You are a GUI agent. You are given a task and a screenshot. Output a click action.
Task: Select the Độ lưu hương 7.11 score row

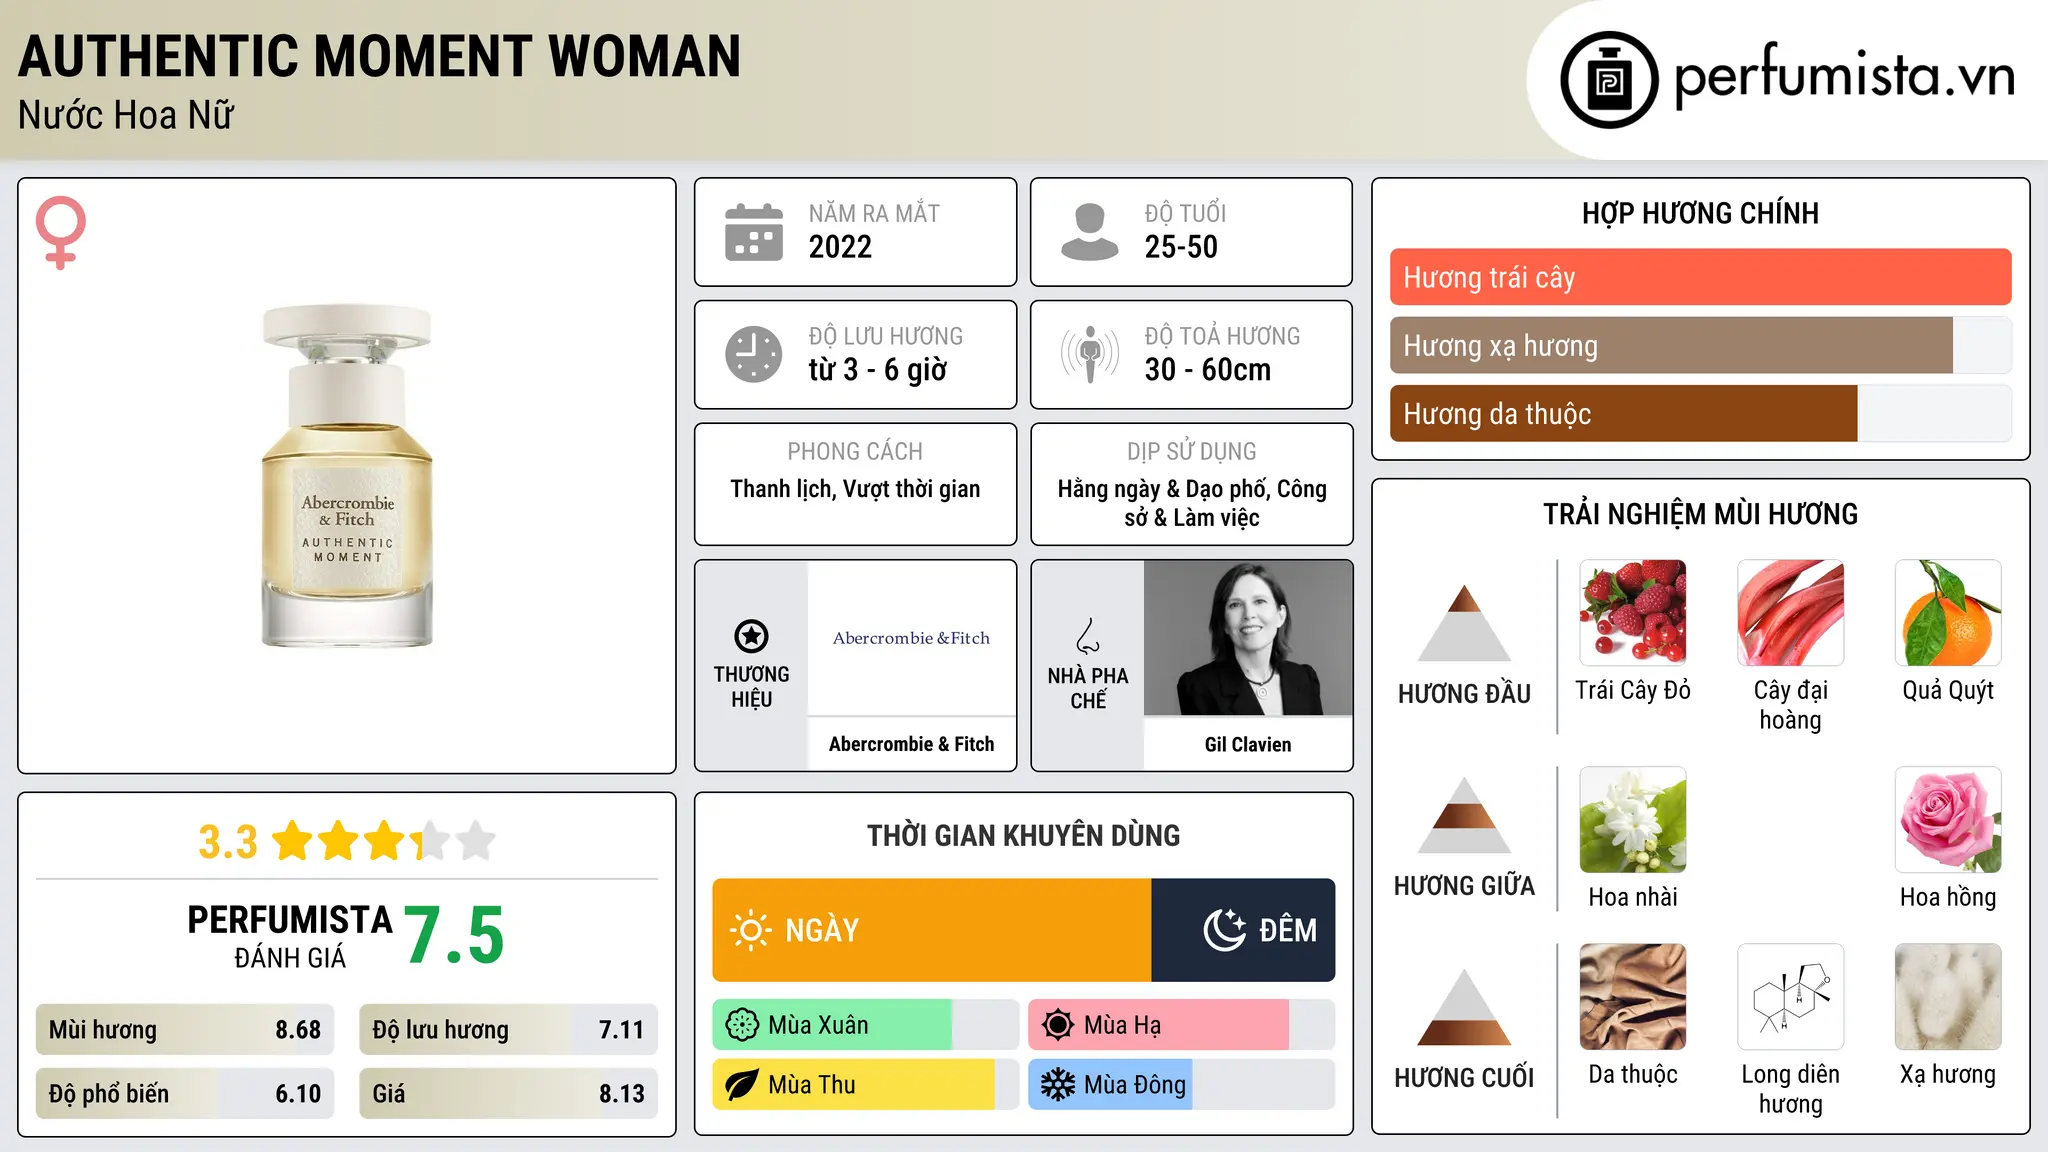click(508, 1030)
